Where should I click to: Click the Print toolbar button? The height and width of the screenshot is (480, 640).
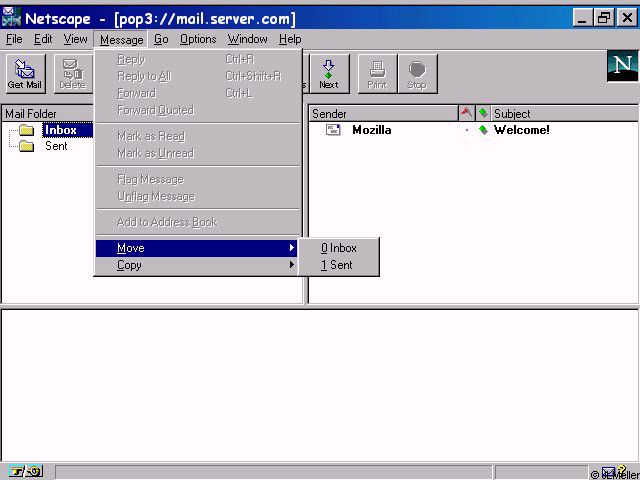[x=377, y=74]
